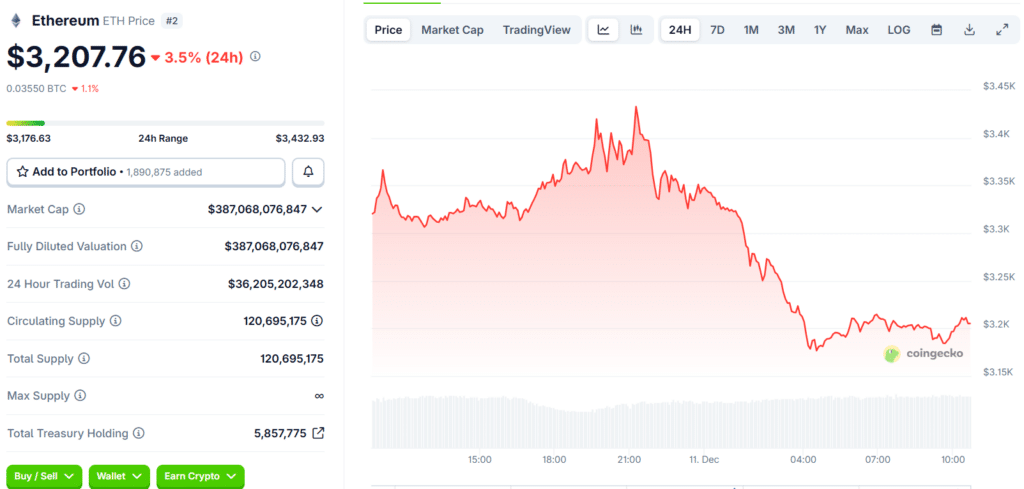Expand the Market Cap value chevron
1024x489 pixels.
317,209
